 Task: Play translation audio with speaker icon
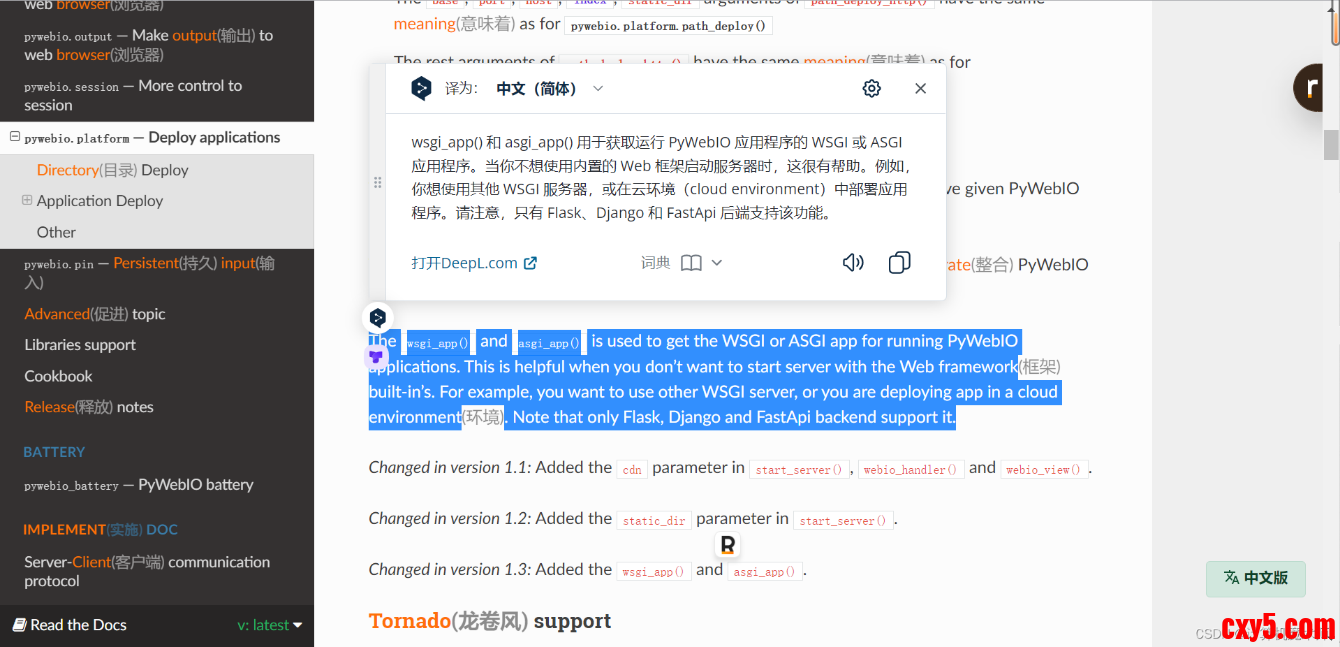click(853, 262)
